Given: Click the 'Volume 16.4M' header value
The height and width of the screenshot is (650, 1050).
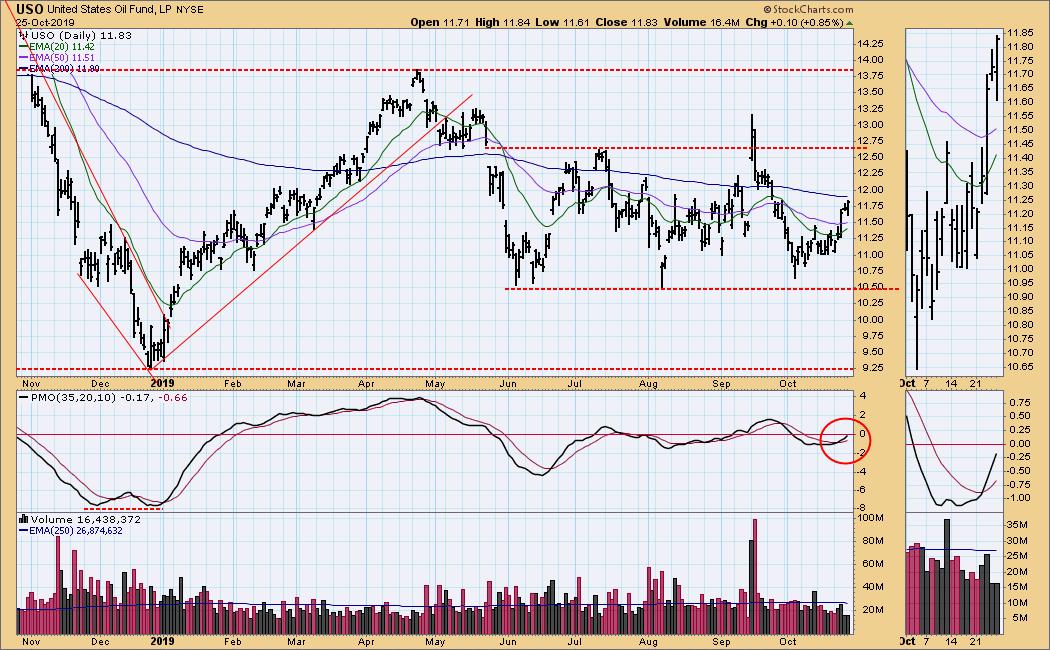Looking at the screenshot, I should (x=702, y=22).
